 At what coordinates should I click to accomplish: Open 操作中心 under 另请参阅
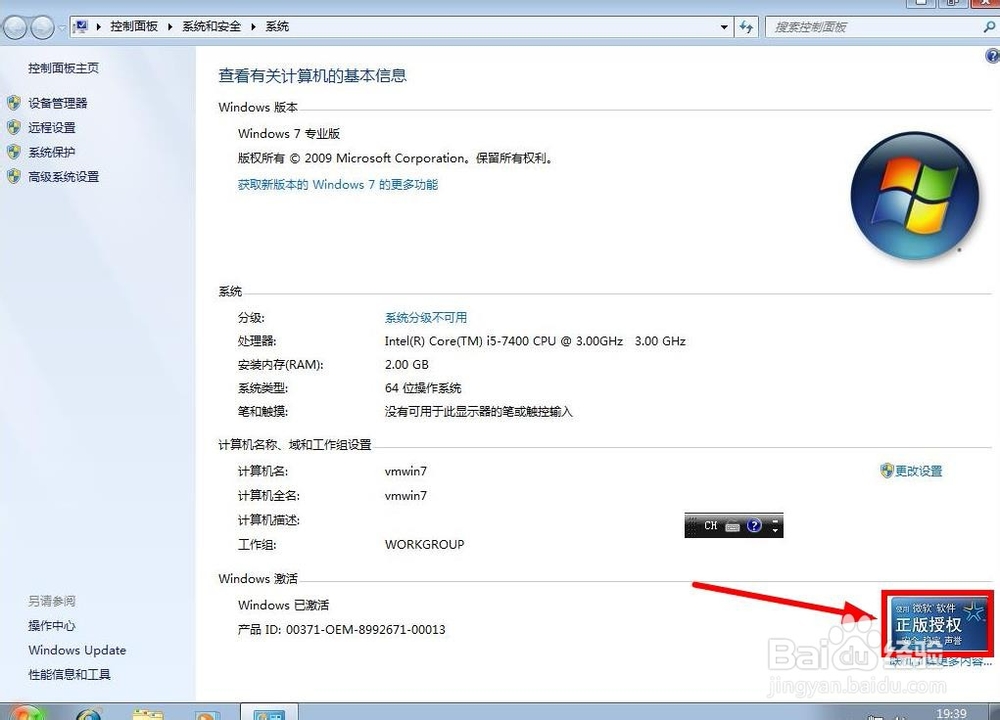tap(52, 626)
